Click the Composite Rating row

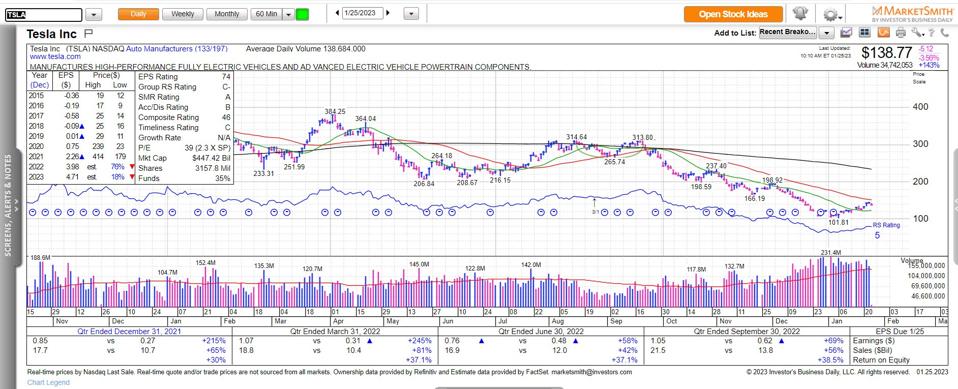tap(185, 117)
